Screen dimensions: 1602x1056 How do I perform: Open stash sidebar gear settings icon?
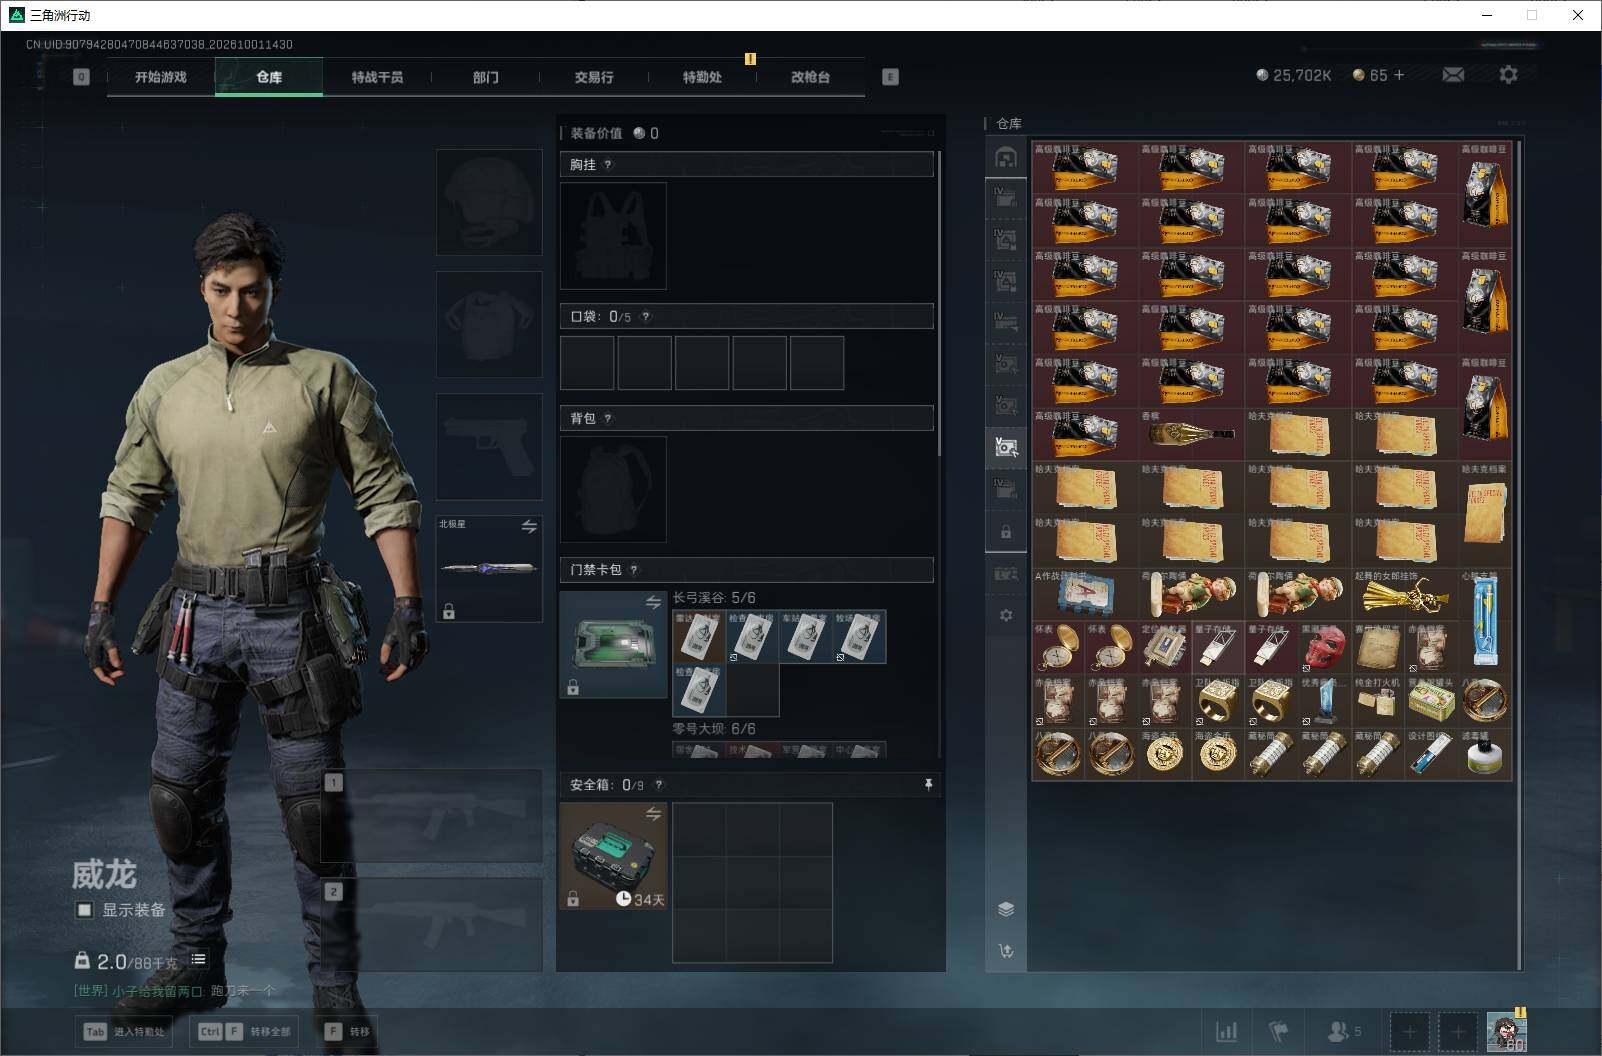point(1006,615)
